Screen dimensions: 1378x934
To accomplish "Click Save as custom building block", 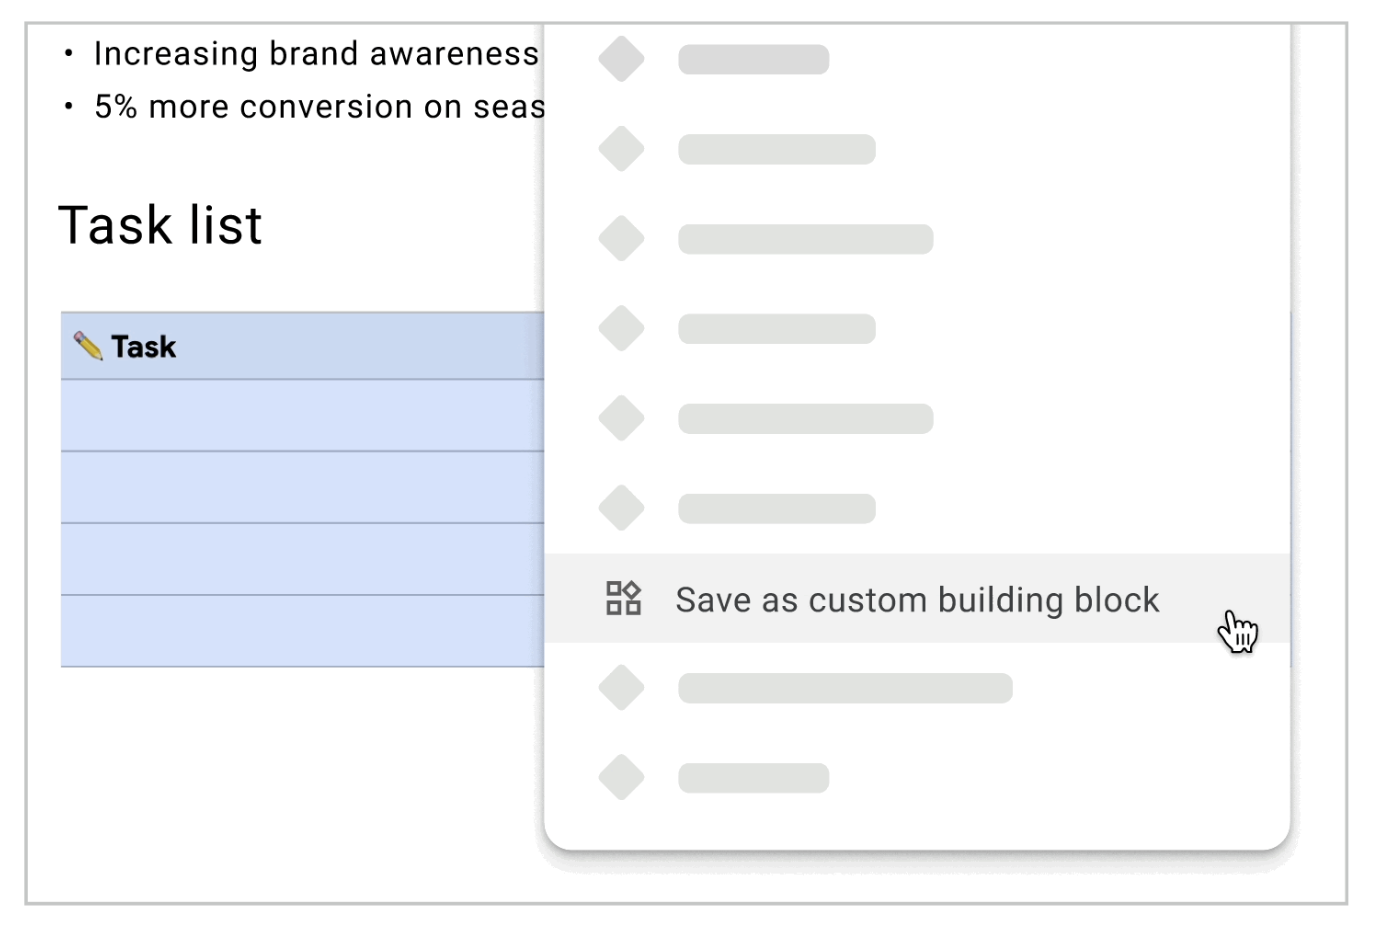I will [x=916, y=599].
